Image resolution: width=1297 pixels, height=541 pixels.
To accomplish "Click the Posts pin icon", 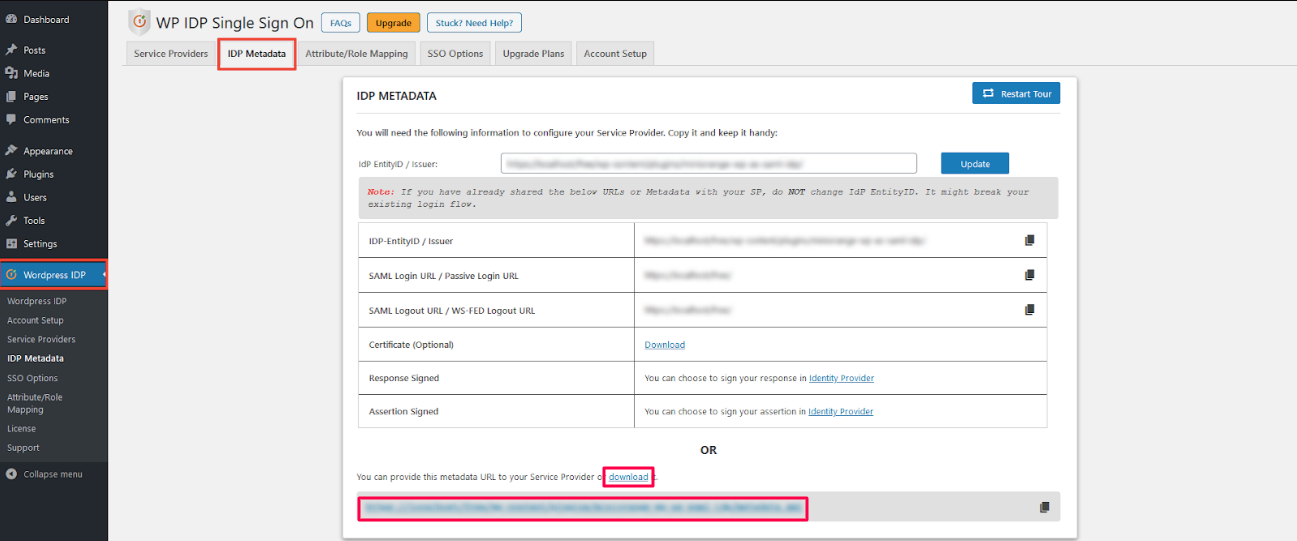I will [x=11, y=50].
